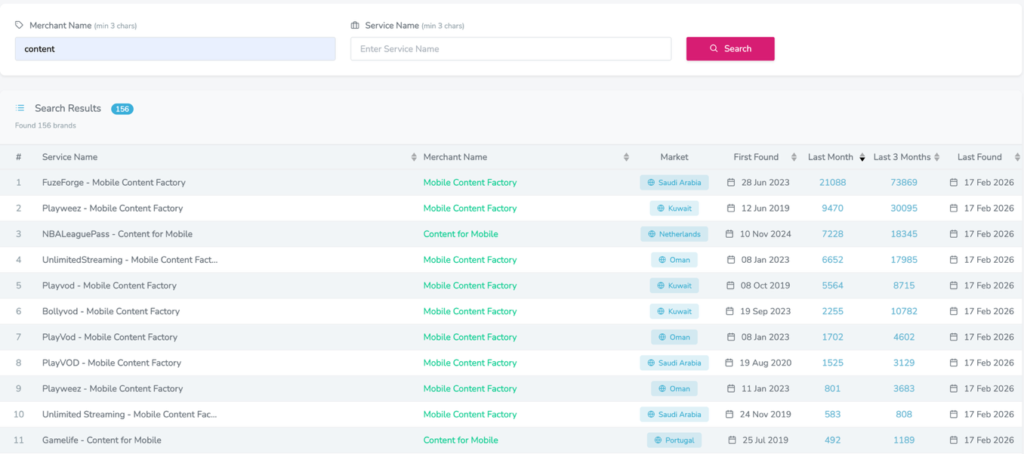Click the Enter Service Name input field
The width and height of the screenshot is (1024, 454).
click(510, 49)
